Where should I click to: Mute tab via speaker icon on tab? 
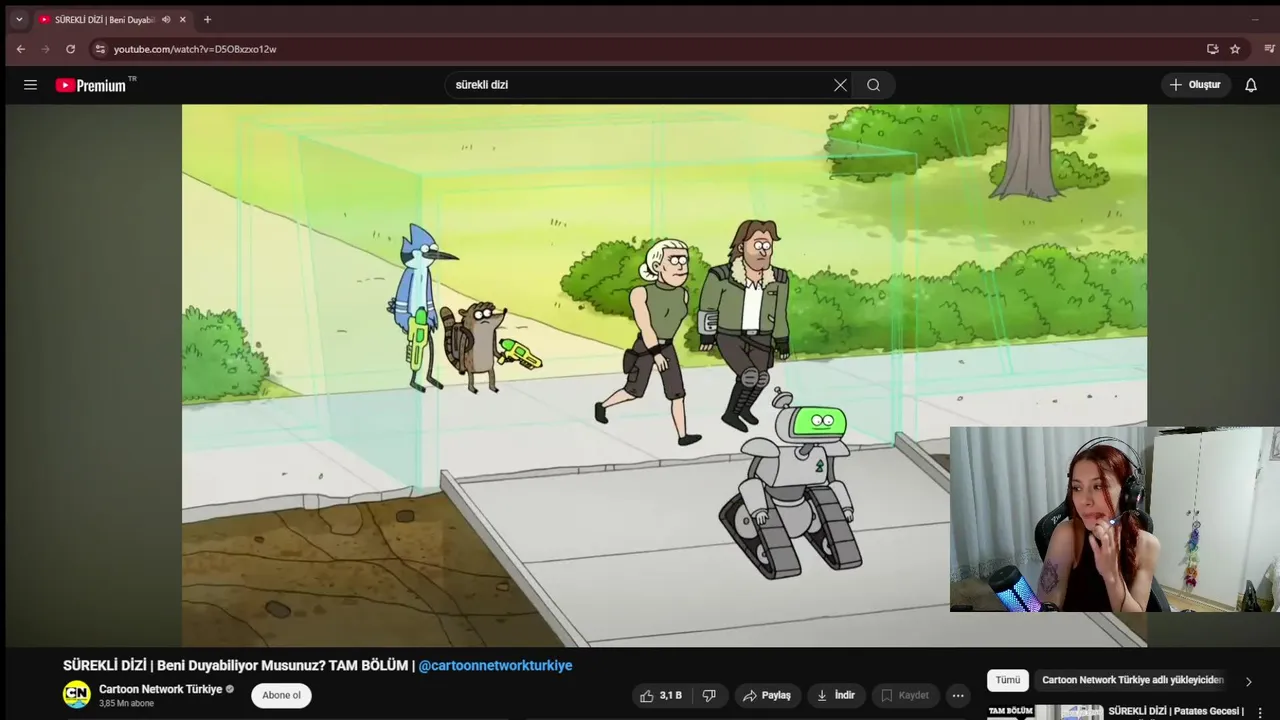[x=166, y=19]
